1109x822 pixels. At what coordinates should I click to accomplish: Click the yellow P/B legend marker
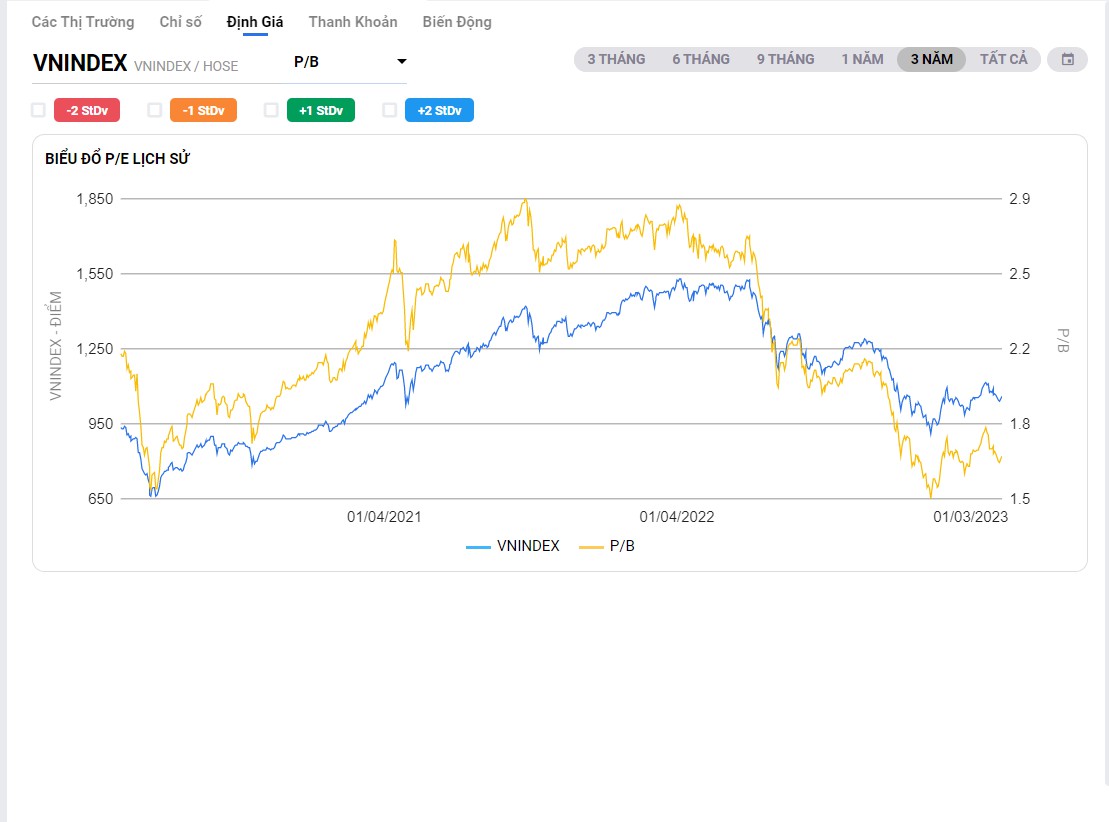click(591, 546)
